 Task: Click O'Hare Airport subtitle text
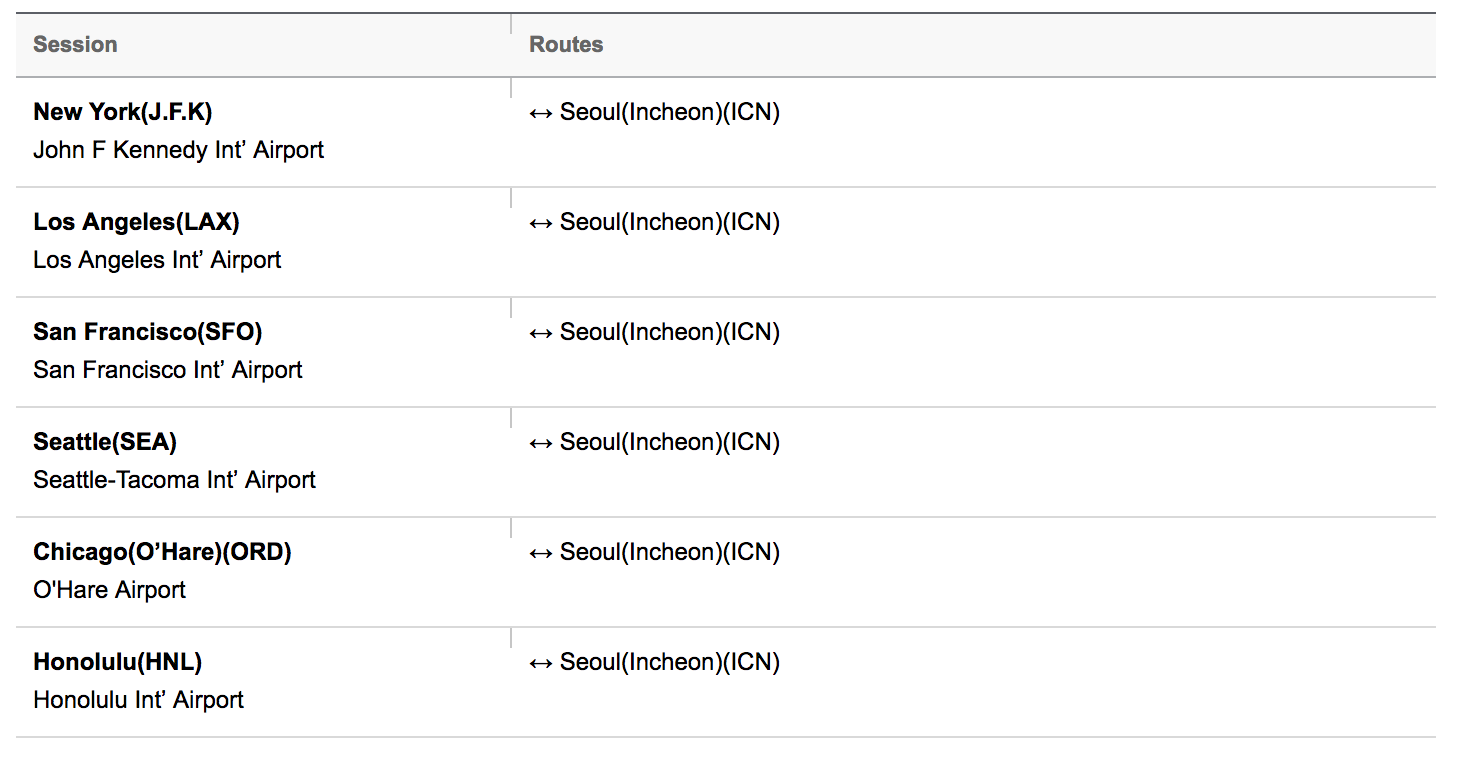[110, 590]
